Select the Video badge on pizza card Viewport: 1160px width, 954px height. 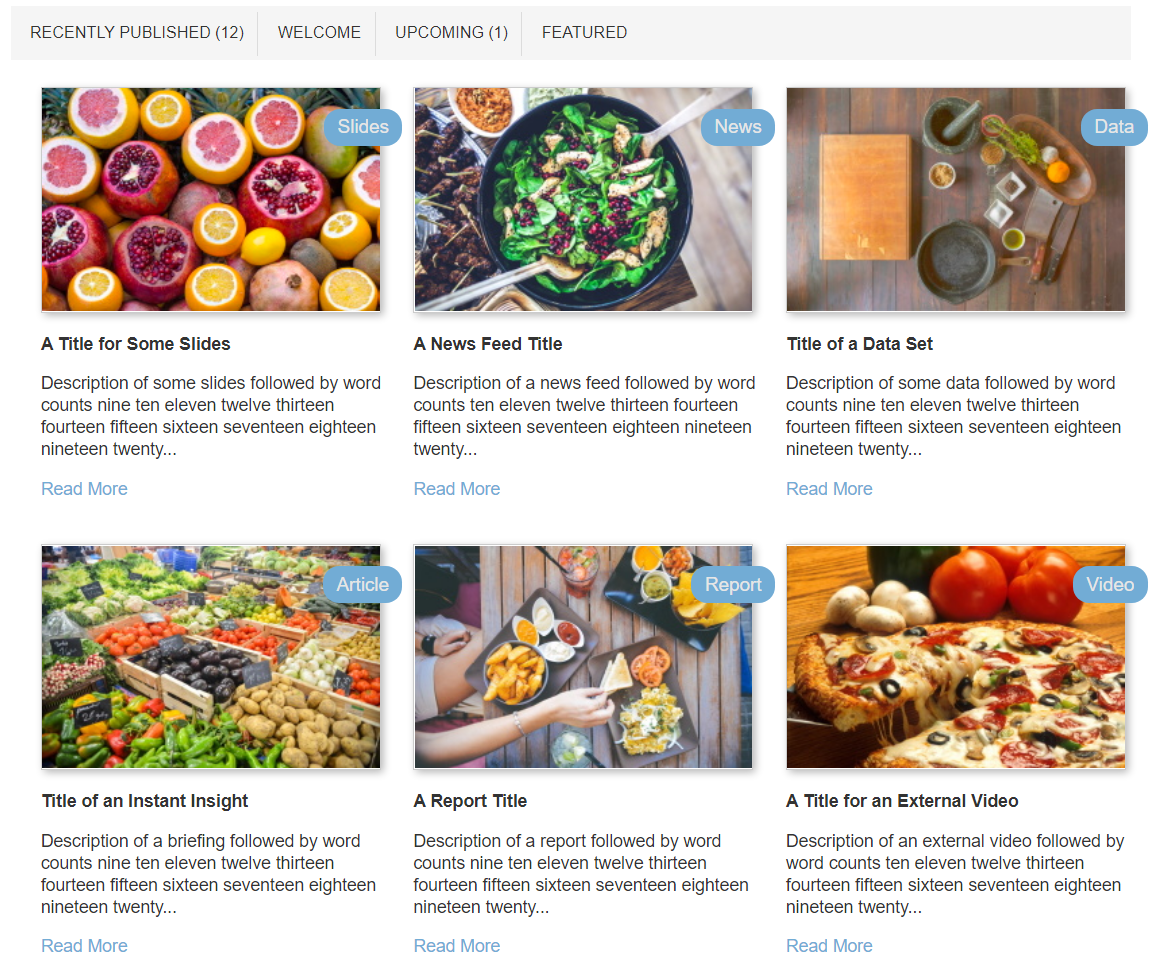point(1110,585)
